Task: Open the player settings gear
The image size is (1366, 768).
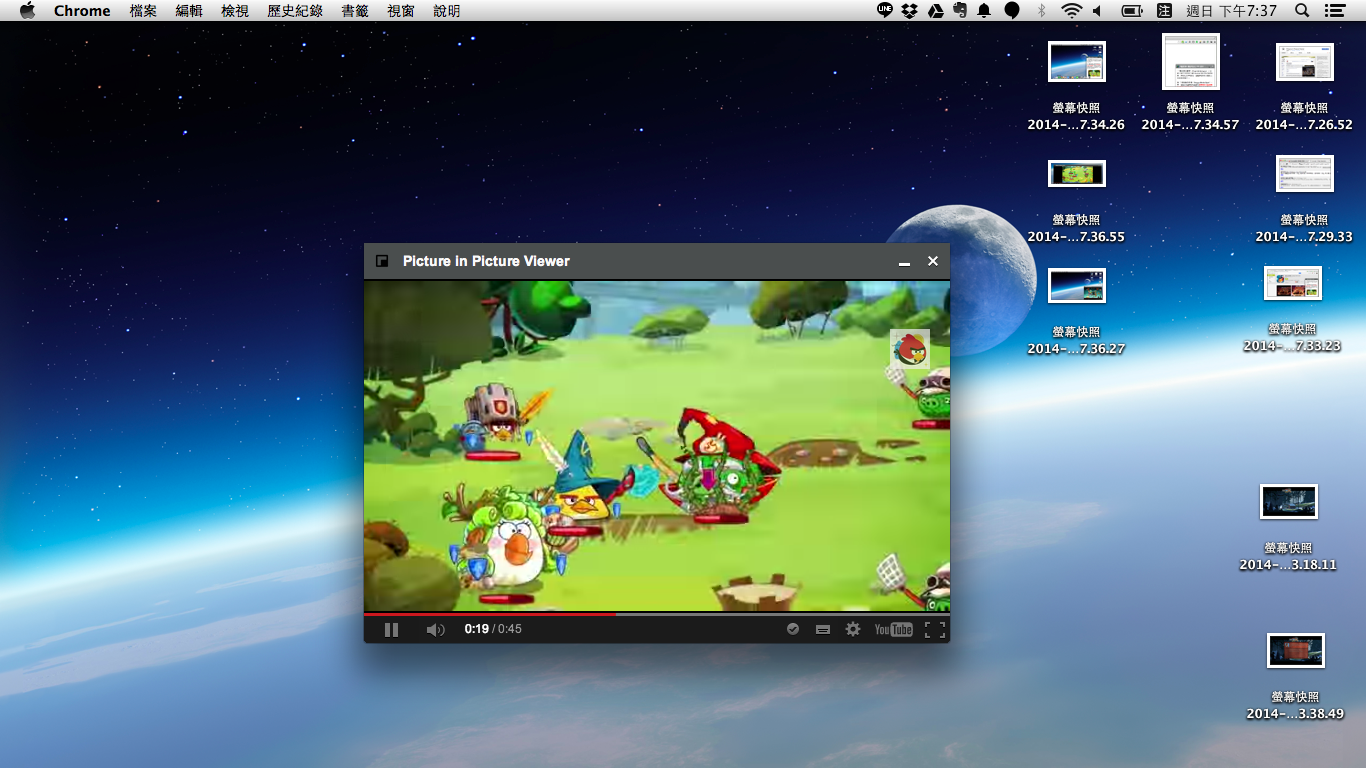Action: coord(853,629)
